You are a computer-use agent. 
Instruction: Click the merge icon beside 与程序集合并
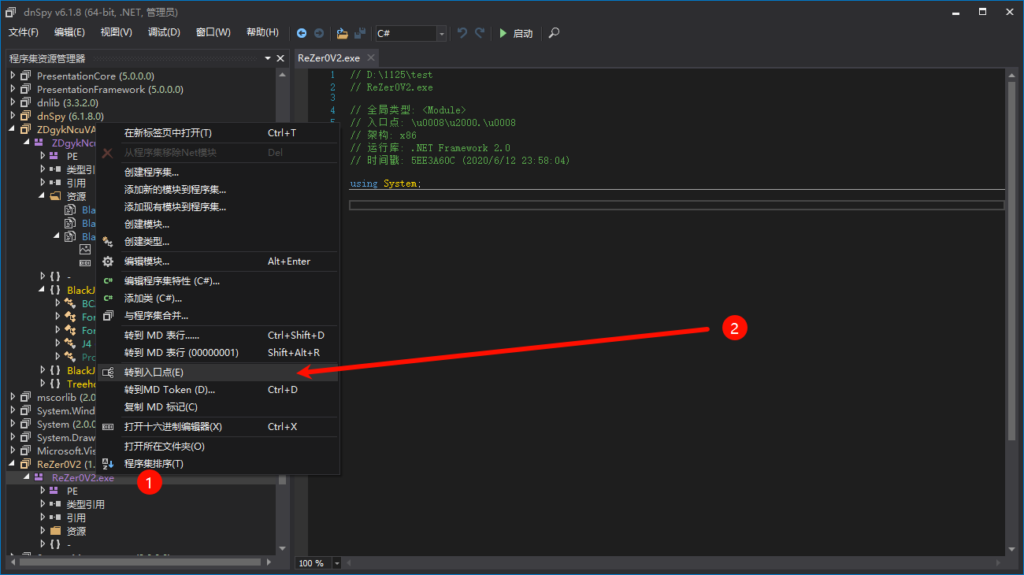coord(108,316)
